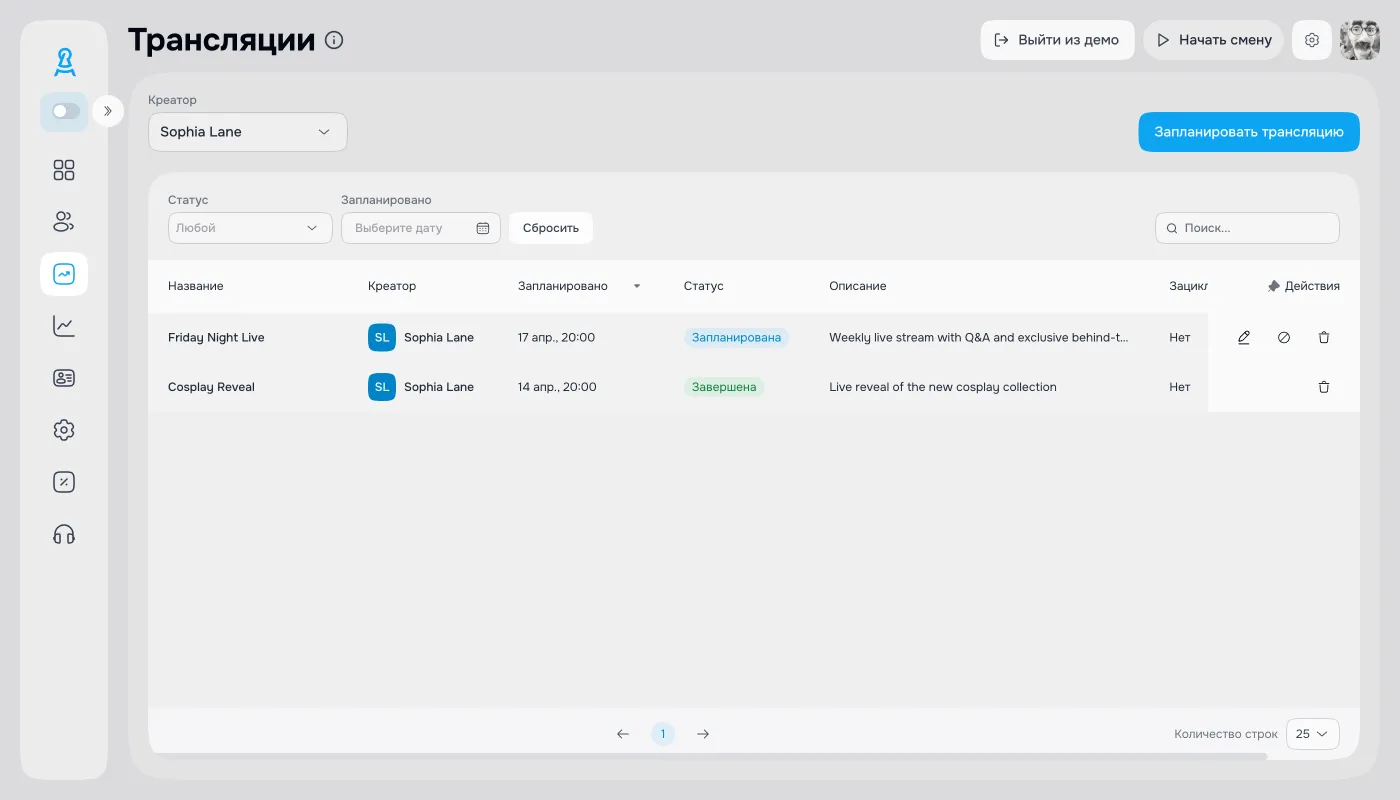Delete the Cosplay Reveal stream

coord(1324,387)
